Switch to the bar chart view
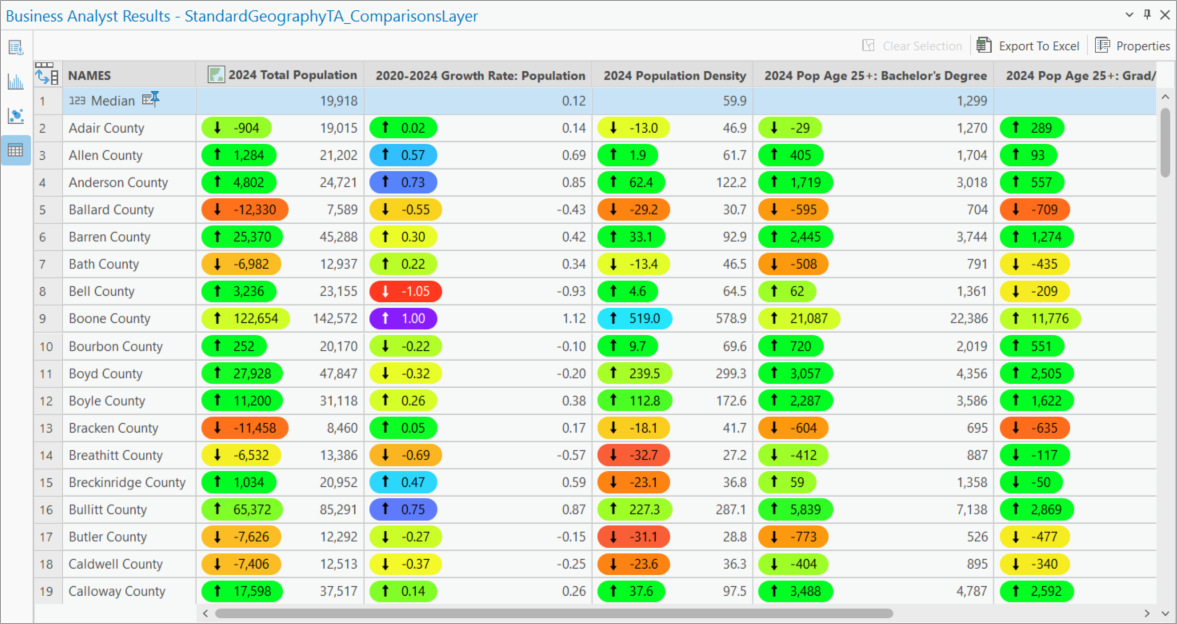Image resolution: width=1177 pixels, height=624 pixels. (x=14, y=81)
